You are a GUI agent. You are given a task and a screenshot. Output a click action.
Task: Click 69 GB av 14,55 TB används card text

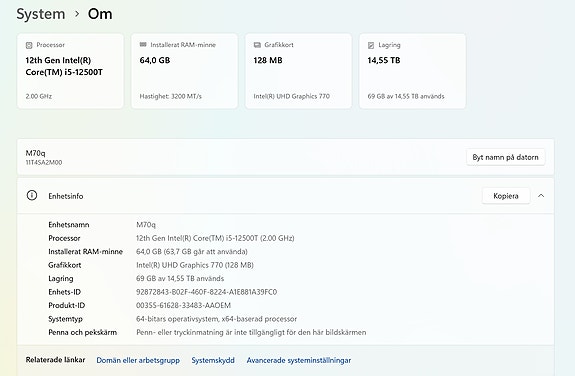click(x=406, y=96)
